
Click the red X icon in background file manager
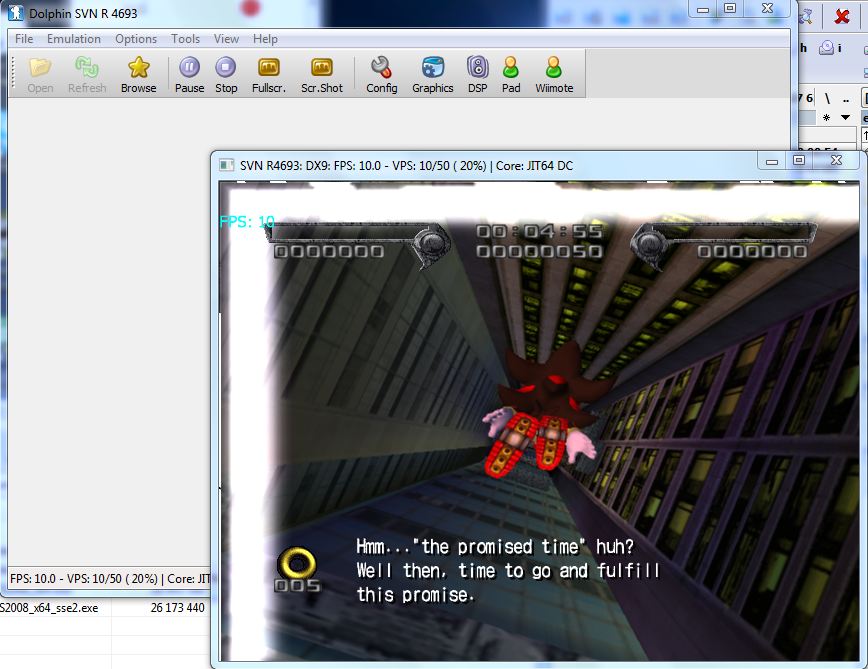point(842,18)
